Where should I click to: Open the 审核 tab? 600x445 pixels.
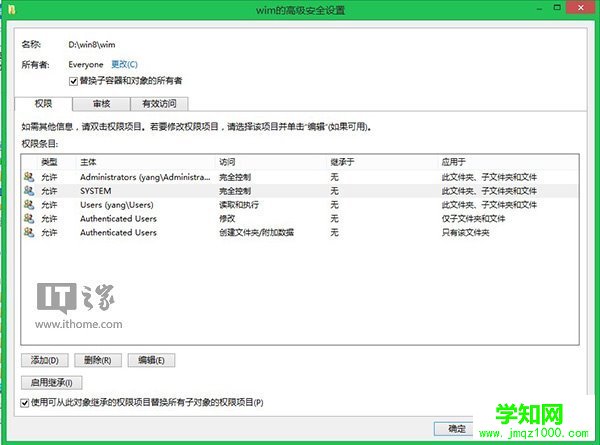[101, 104]
